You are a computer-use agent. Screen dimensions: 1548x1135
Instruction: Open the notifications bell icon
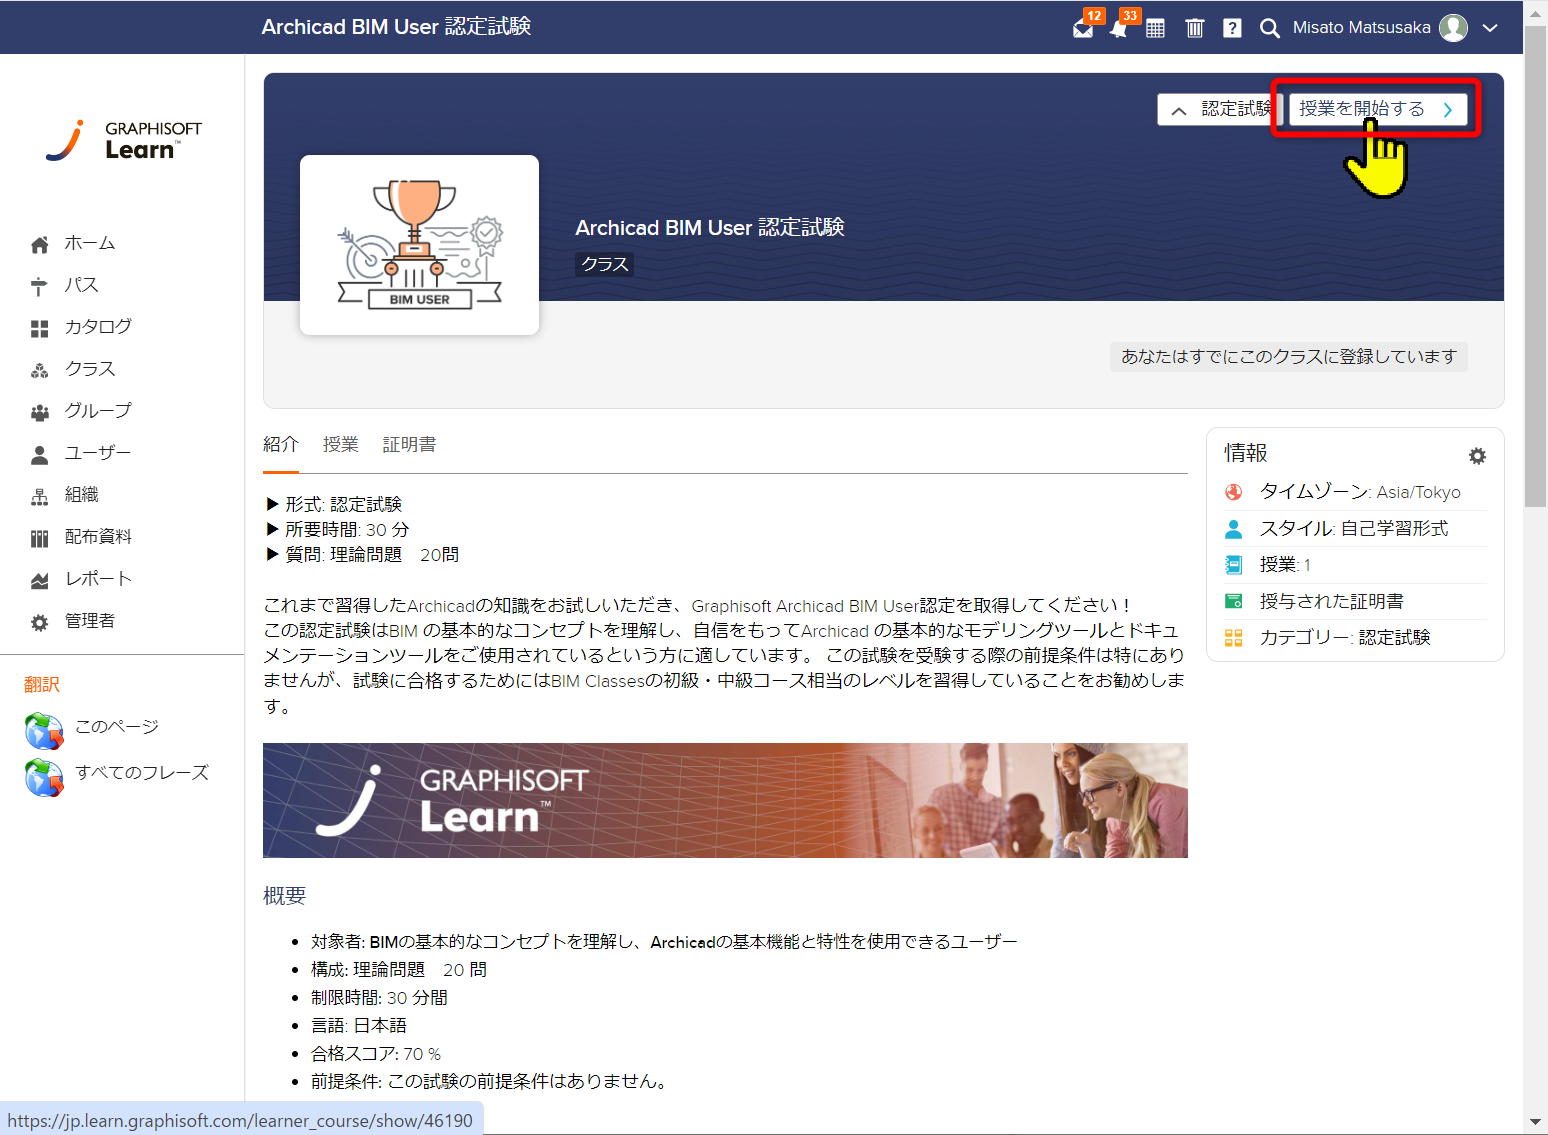pyautogui.click(x=1119, y=28)
